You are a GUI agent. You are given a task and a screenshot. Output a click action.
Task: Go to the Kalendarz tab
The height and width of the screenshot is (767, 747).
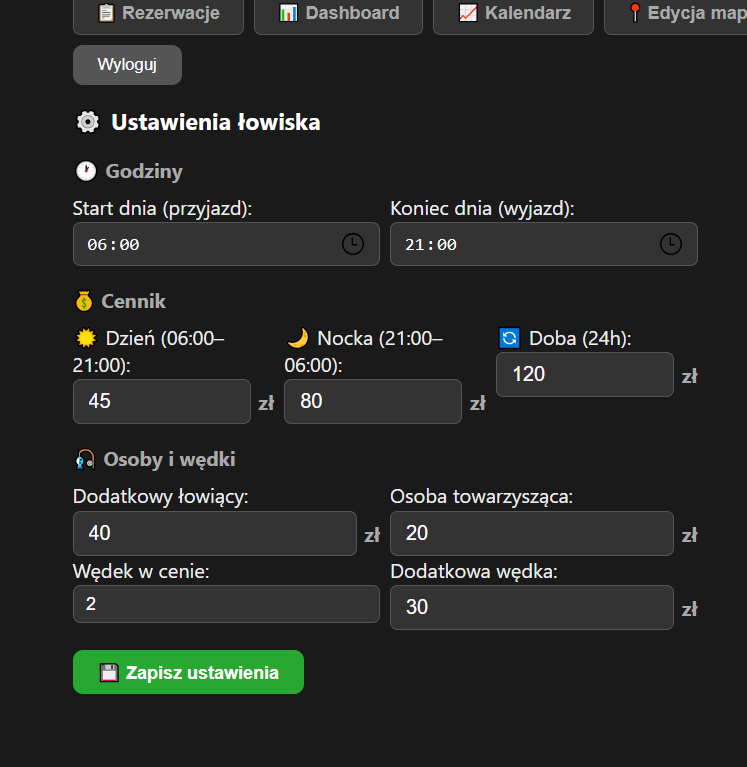click(513, 15)
